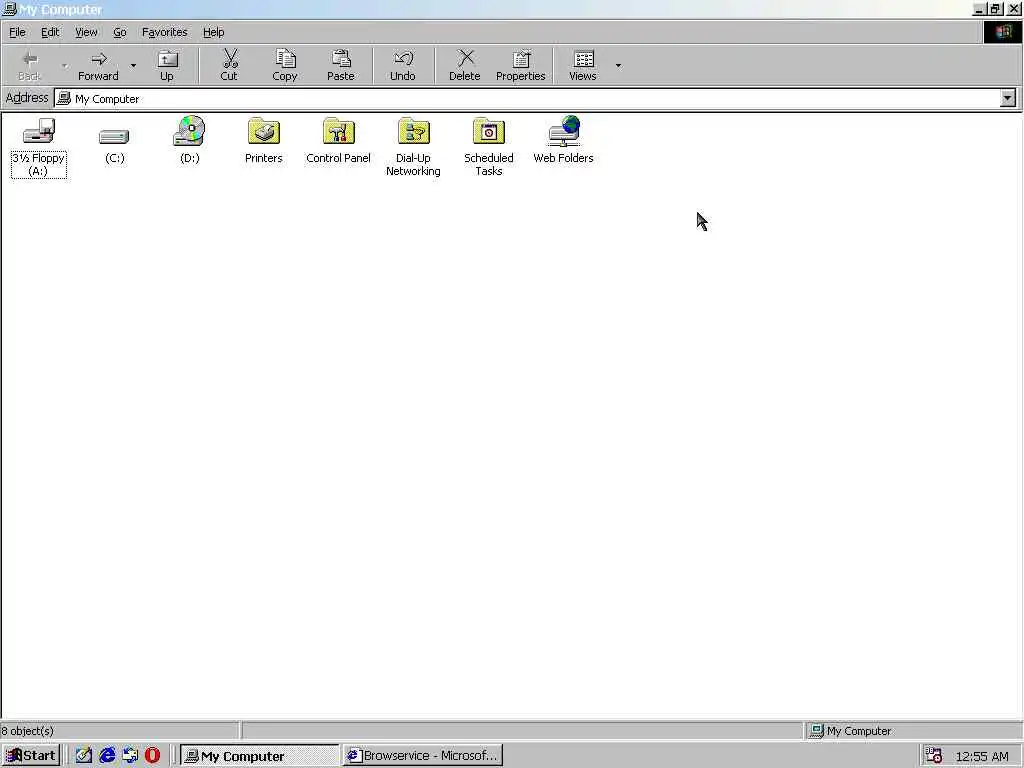Viewport: 1024px width, 768px height.
Task: Minimize the My Computer window
Action: pos(979,9)
